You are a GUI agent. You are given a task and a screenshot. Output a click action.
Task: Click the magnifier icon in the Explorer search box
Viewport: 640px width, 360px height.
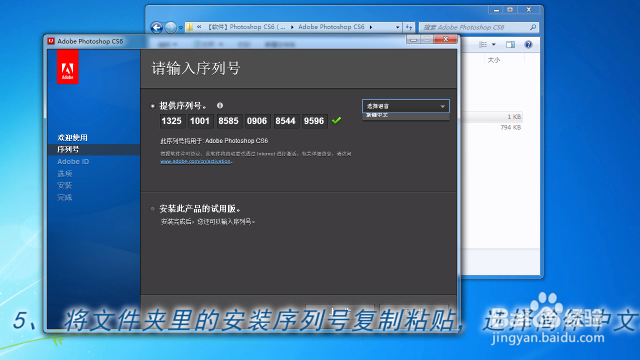[533, 27]
